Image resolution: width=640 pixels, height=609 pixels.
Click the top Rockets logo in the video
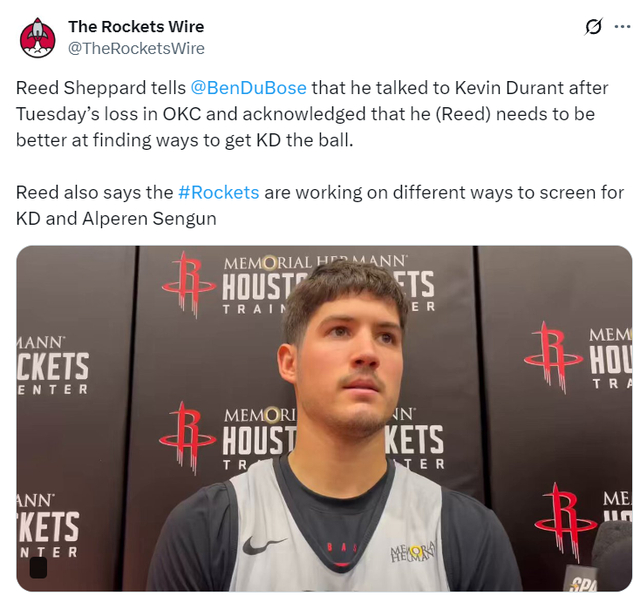click(189, 284)
